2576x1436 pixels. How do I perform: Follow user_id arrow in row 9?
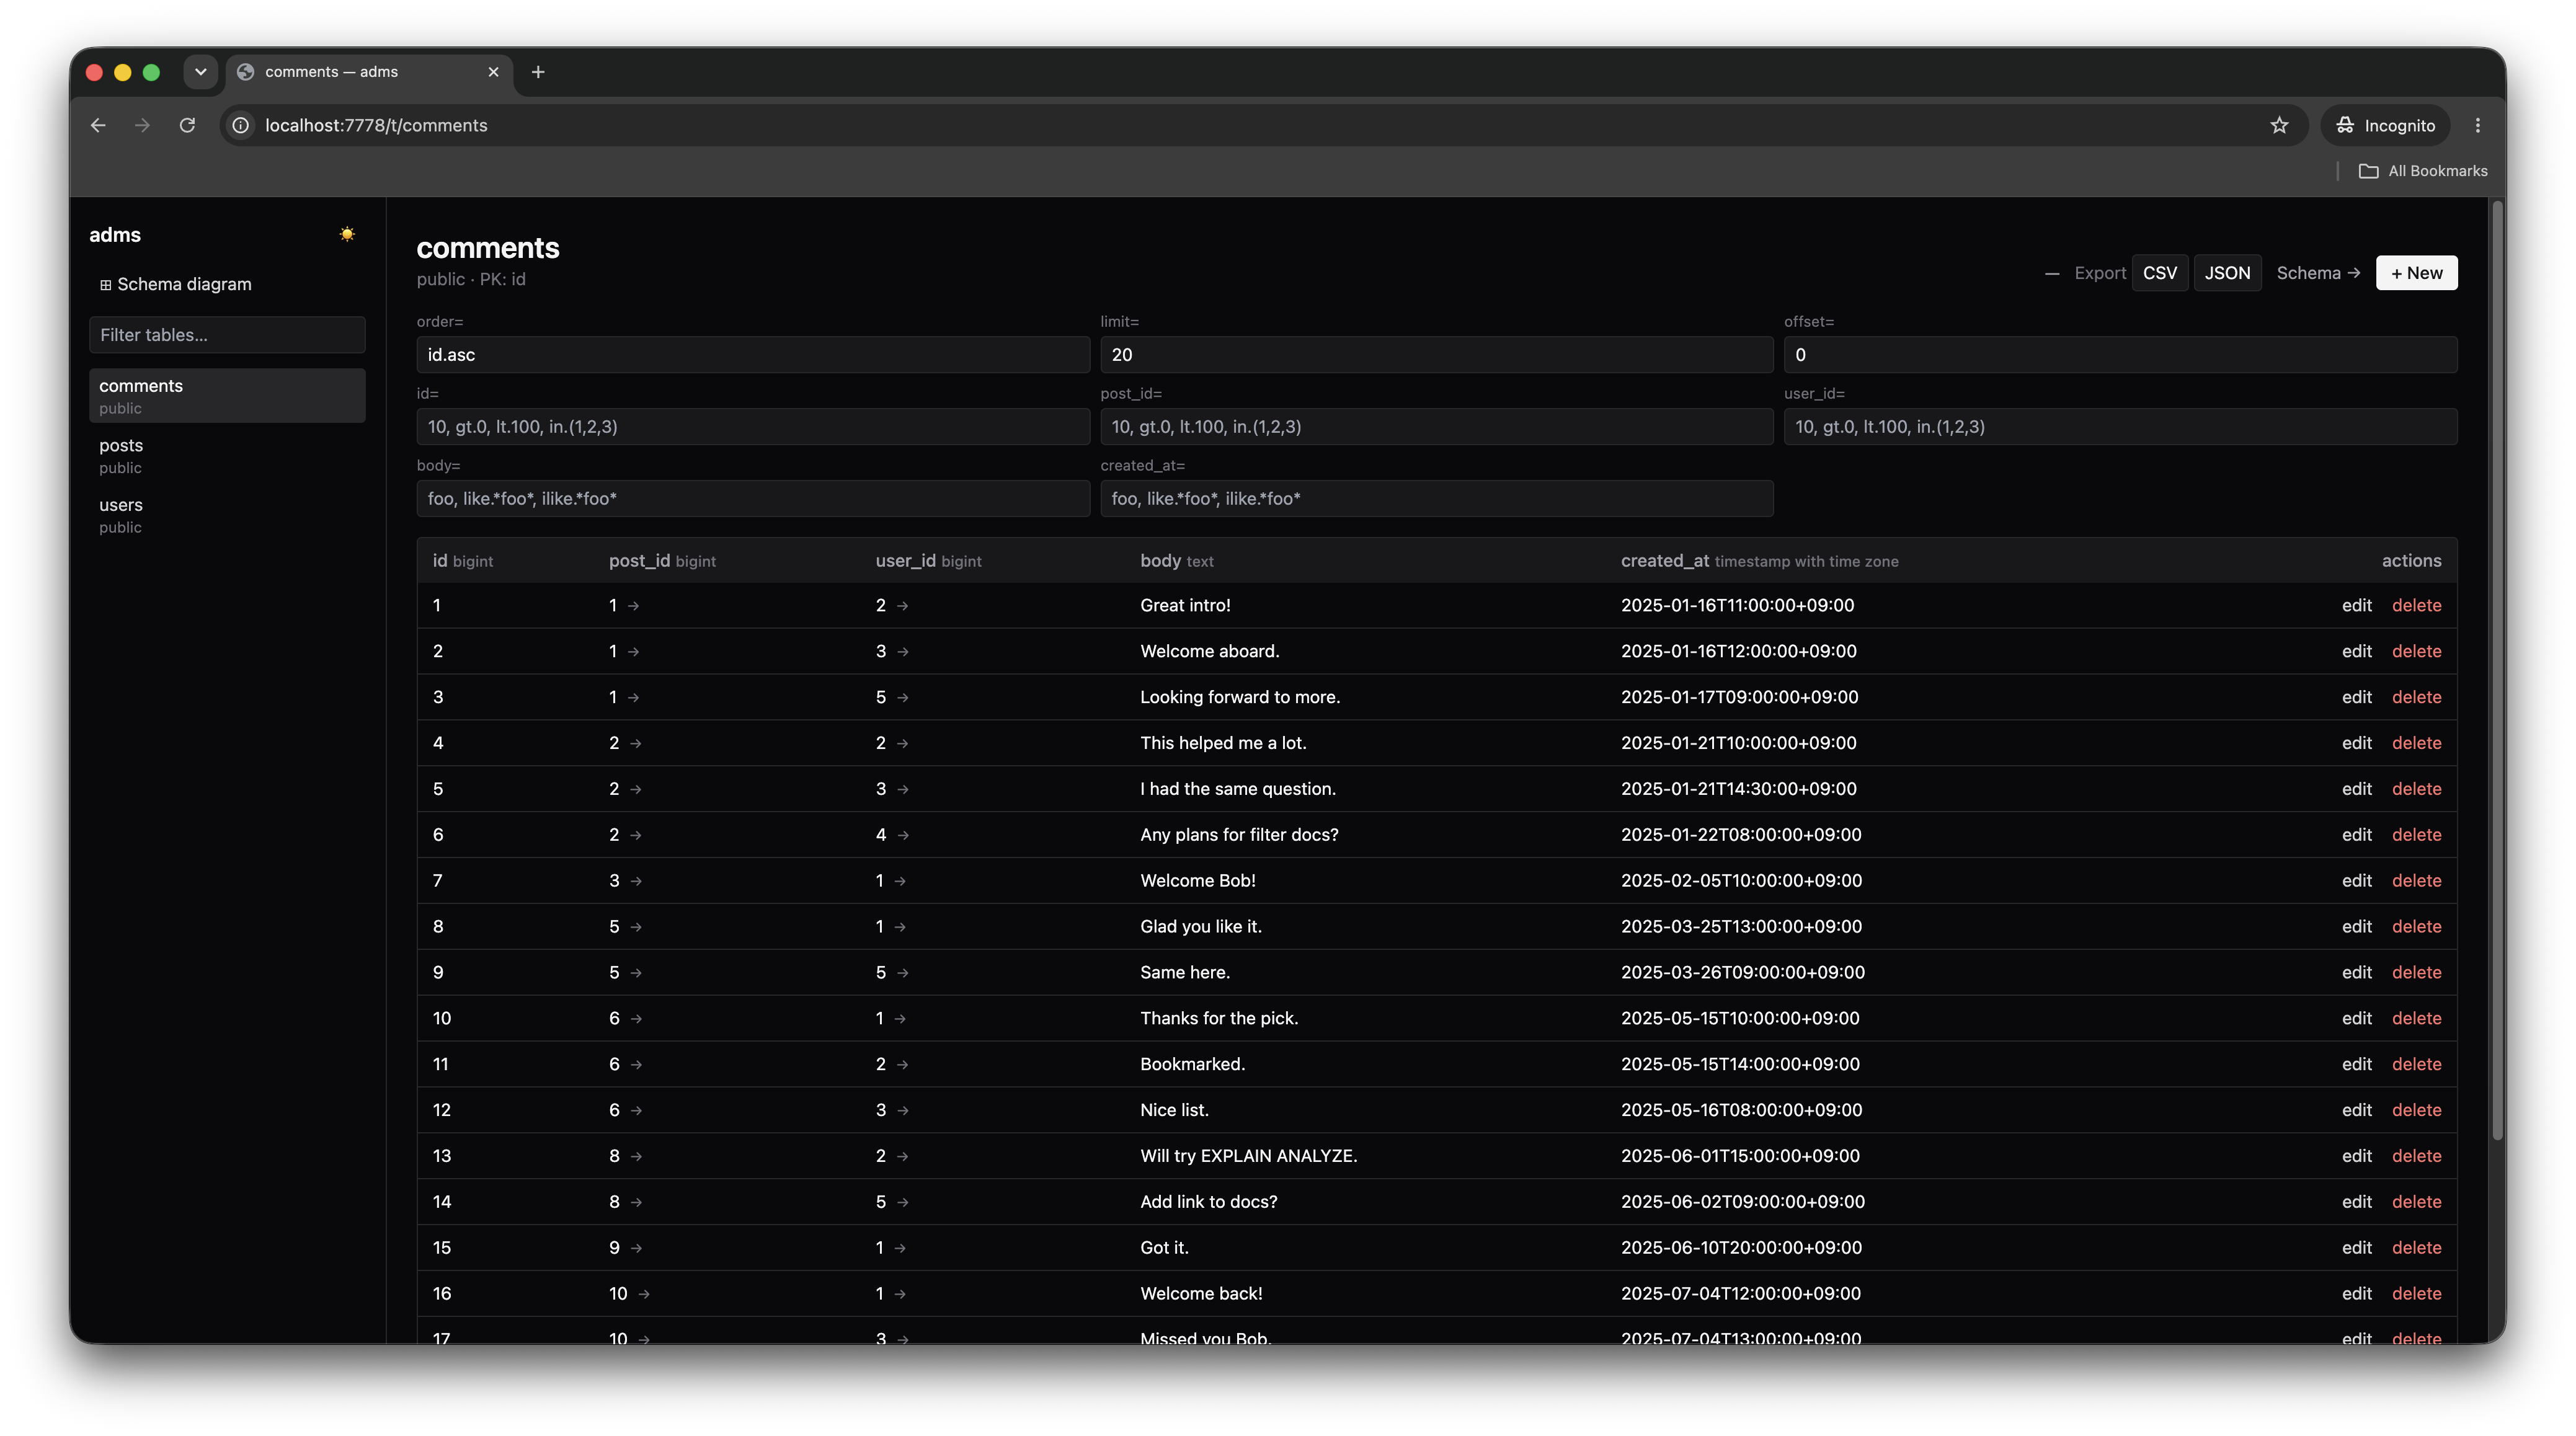pyautogui.click(x=903, y=973)
